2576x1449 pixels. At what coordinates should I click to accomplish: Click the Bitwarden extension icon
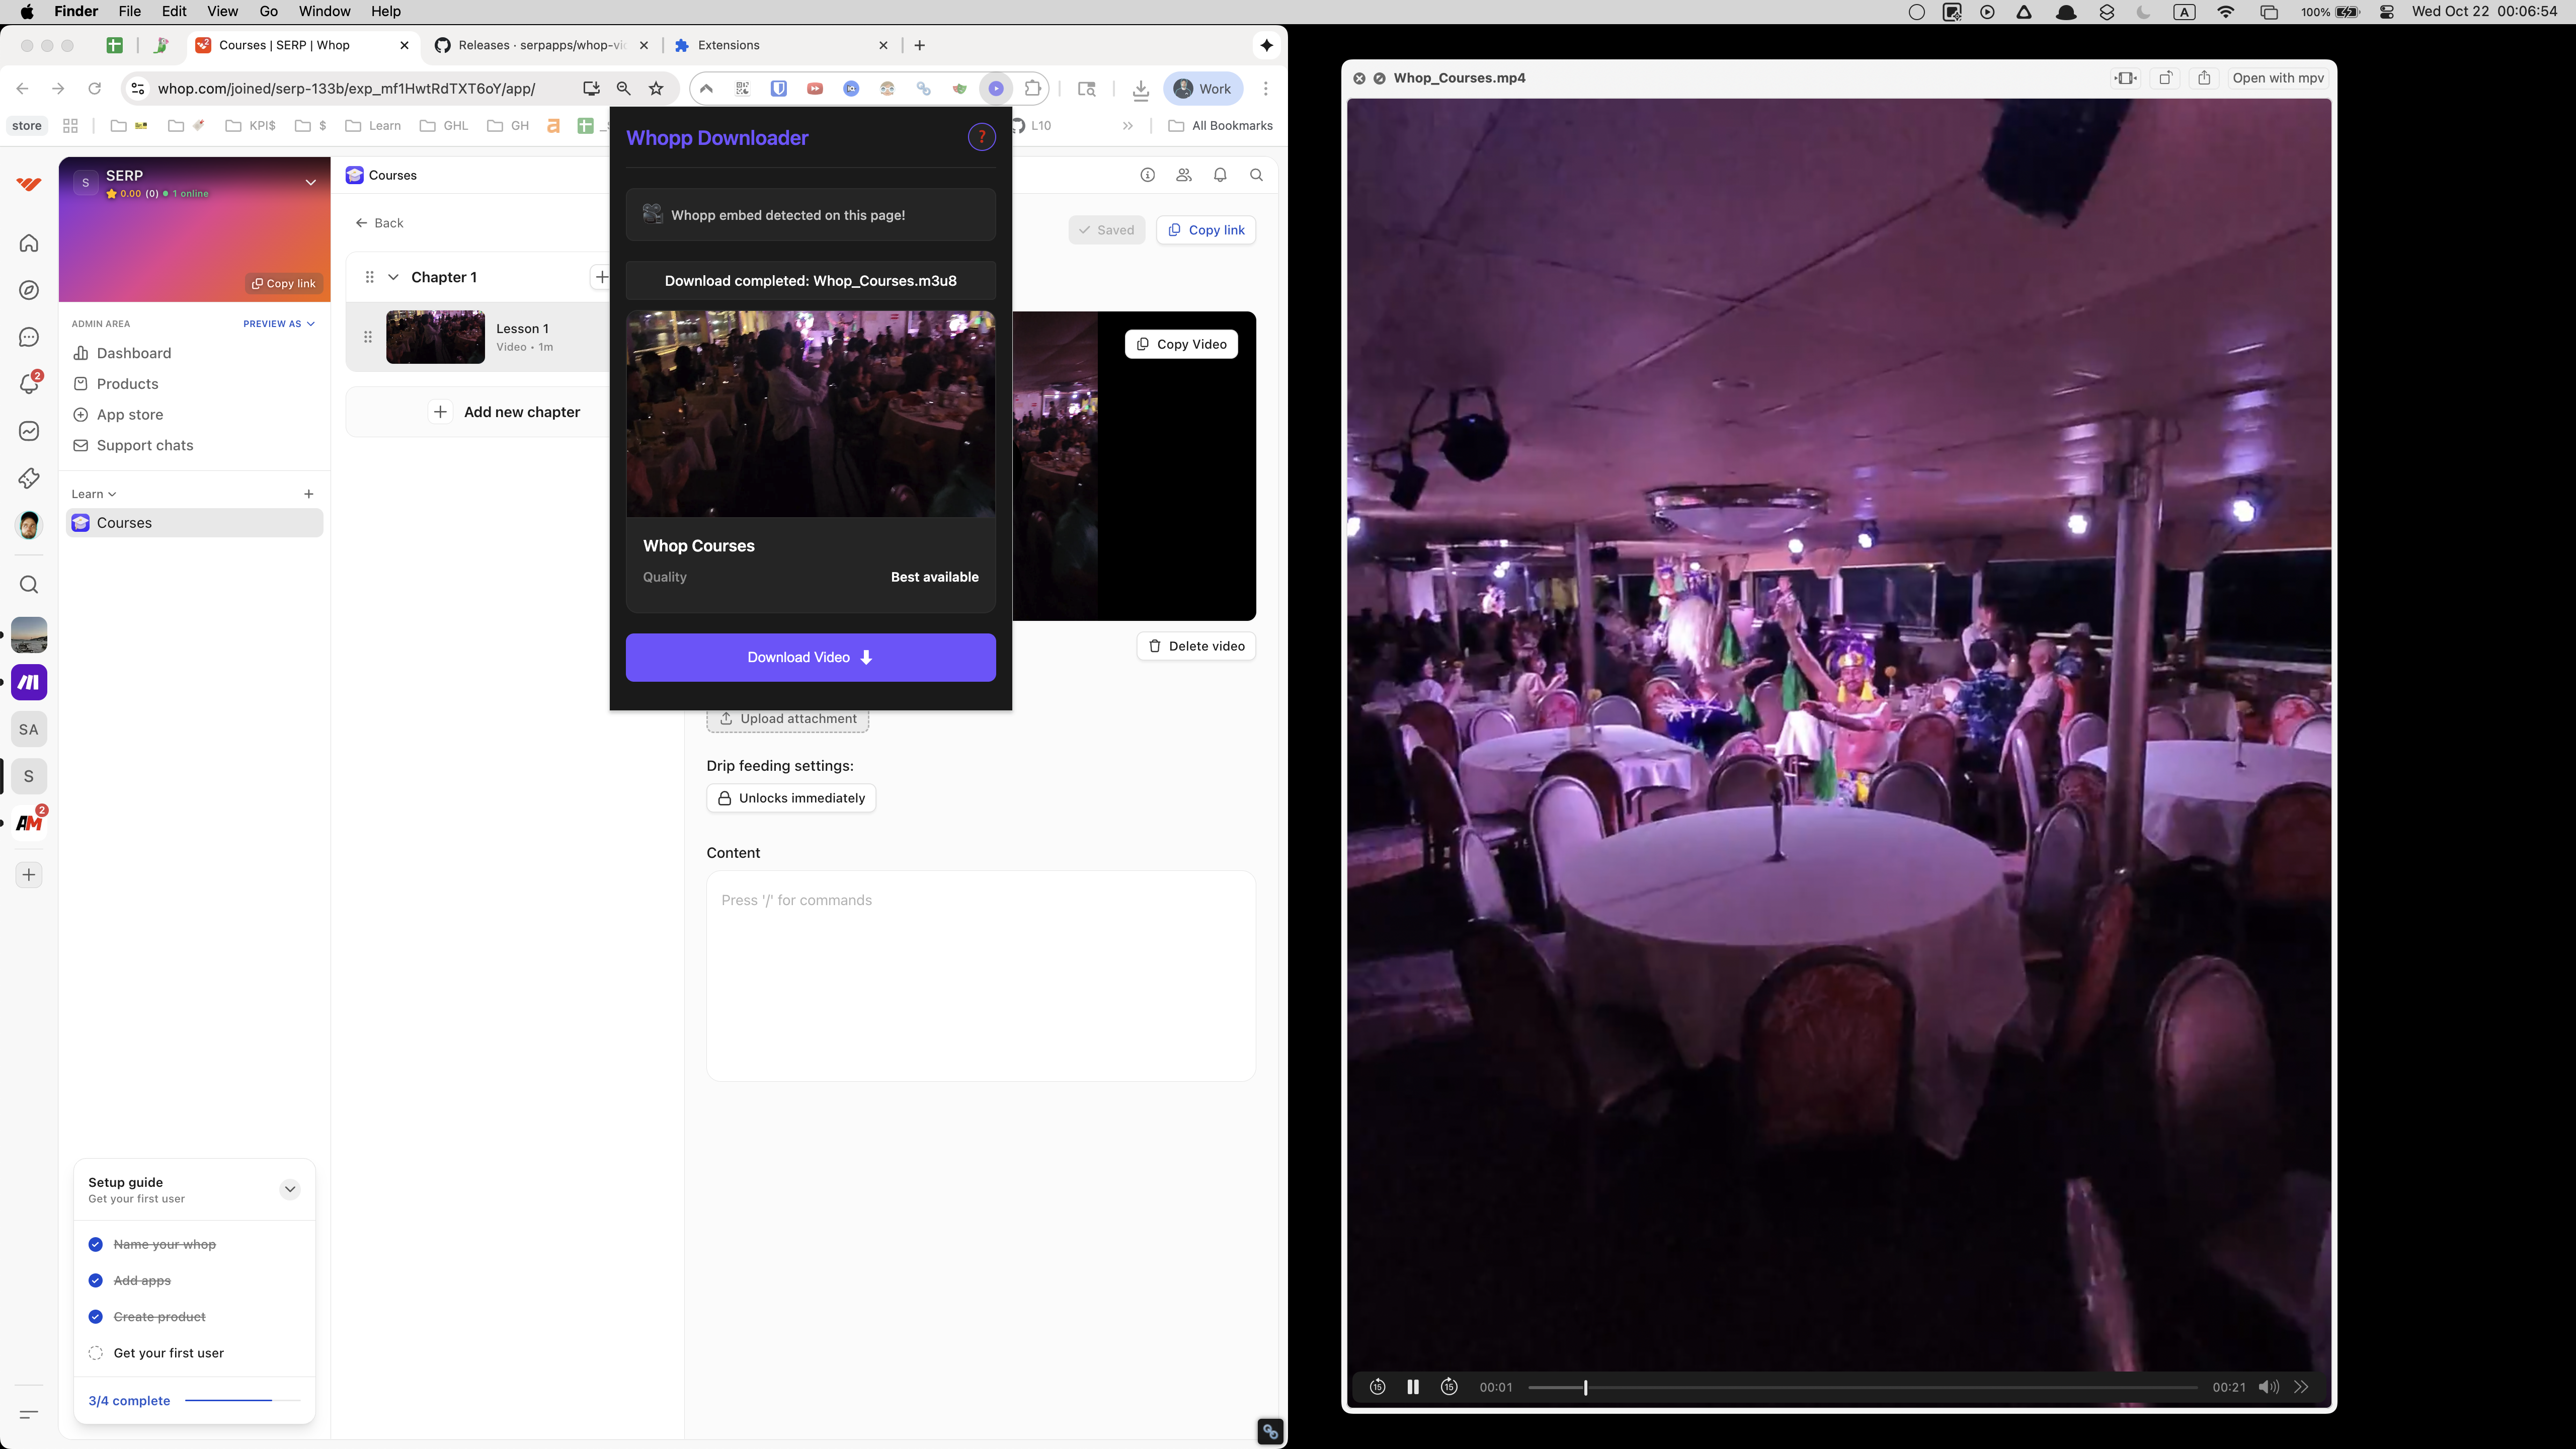click(778, 88)
